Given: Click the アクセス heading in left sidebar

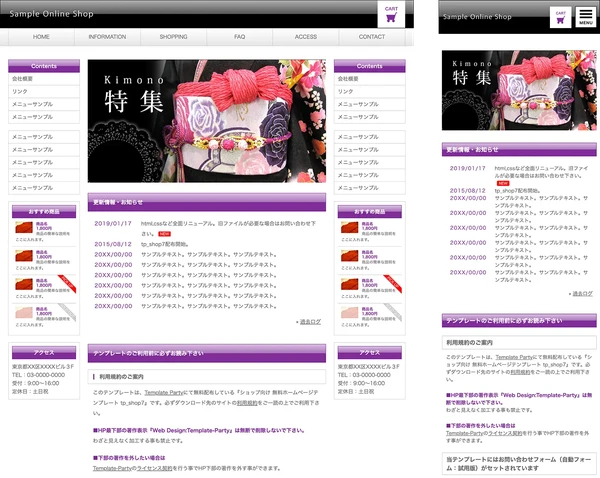Looking at the screenshot, I should pos(44,352).
